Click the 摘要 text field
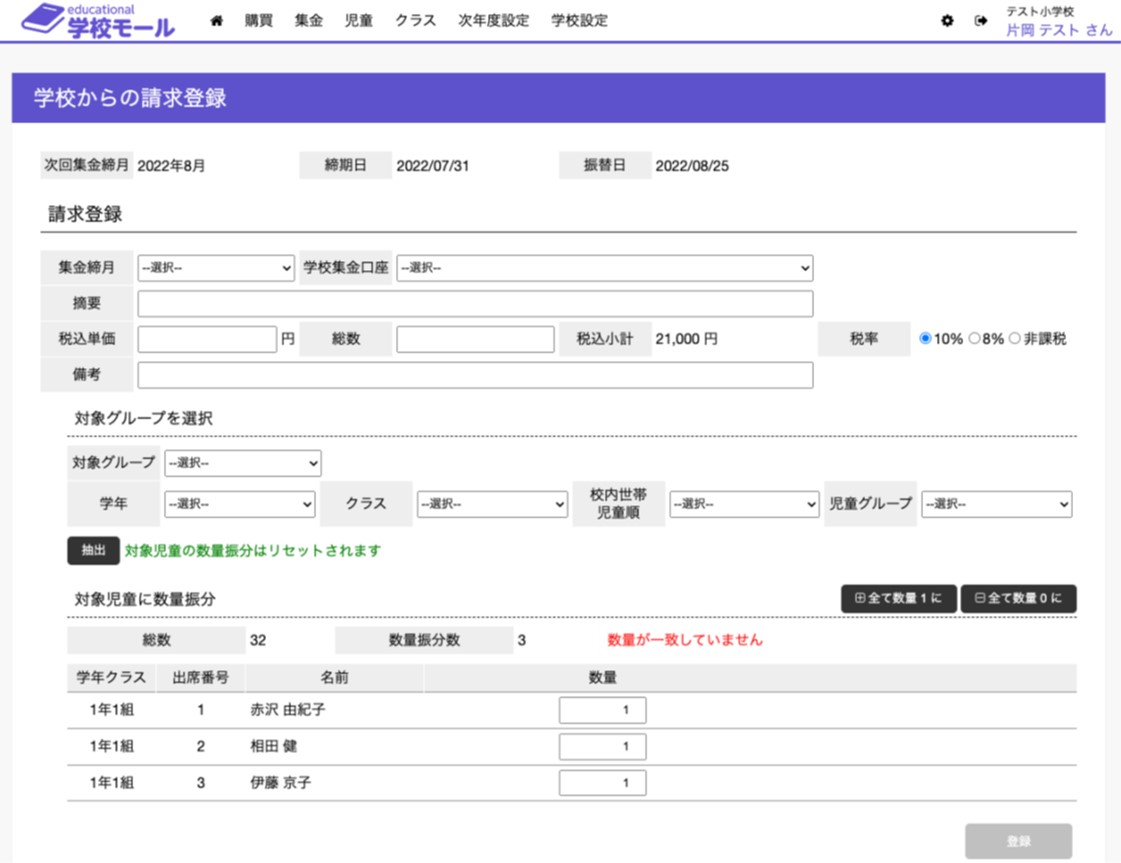The image size is (1121, 863). click(x=475, y=304)
